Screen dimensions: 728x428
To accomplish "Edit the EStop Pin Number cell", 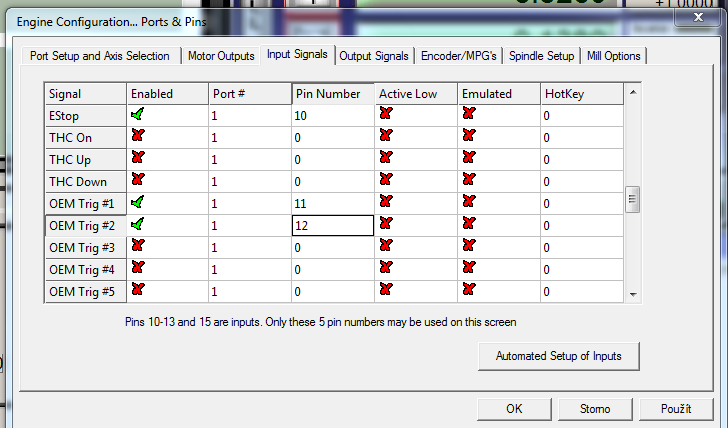I will (333, 116).
